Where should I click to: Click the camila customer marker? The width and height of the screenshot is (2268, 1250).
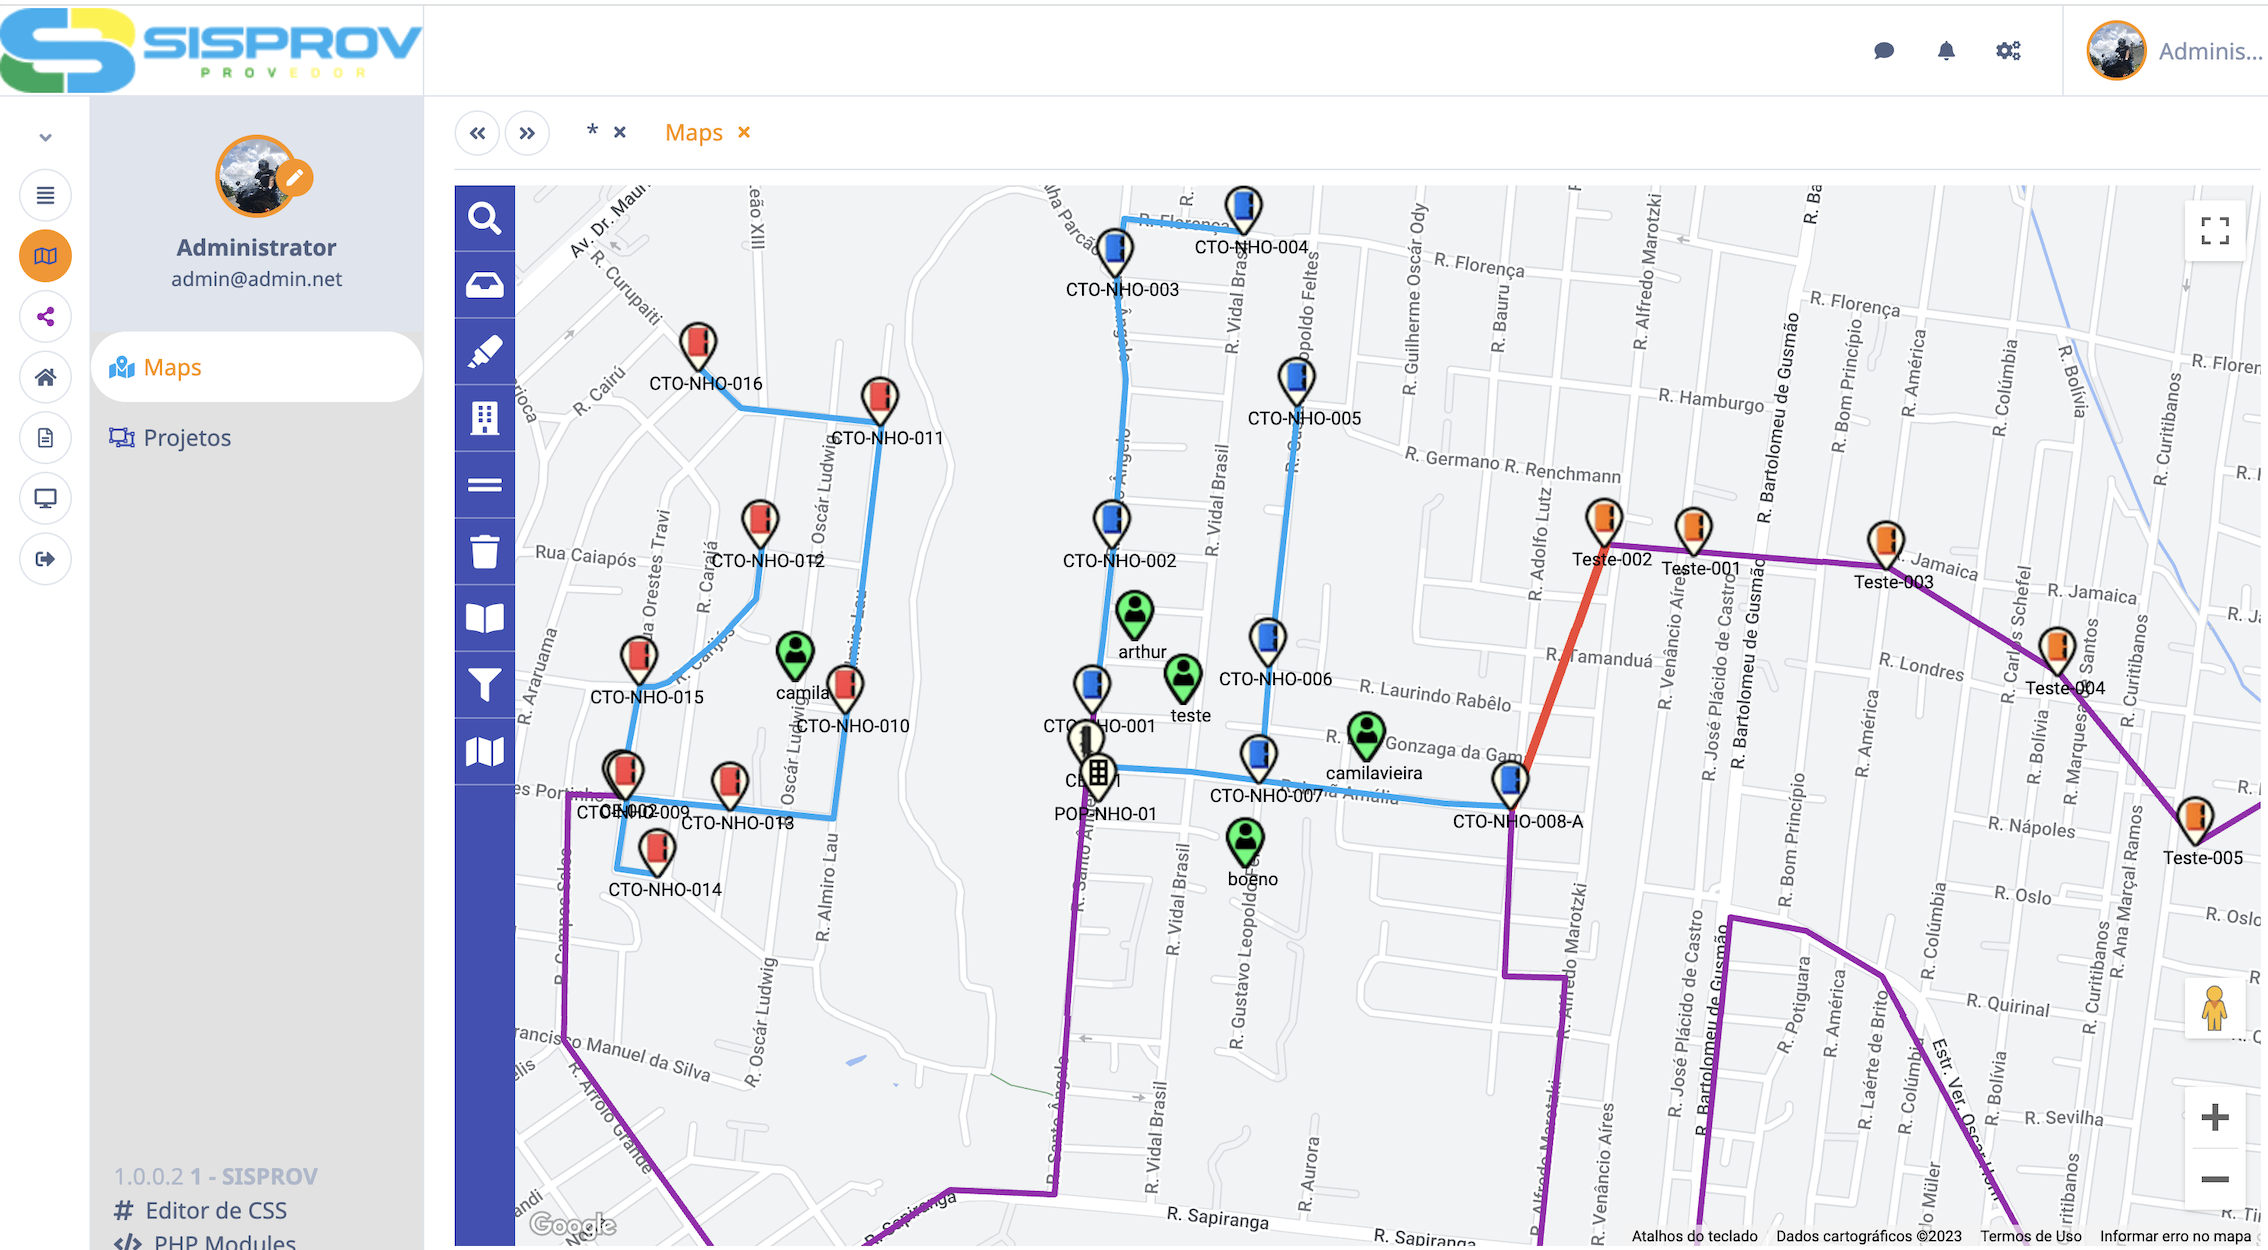click(795, 656)
